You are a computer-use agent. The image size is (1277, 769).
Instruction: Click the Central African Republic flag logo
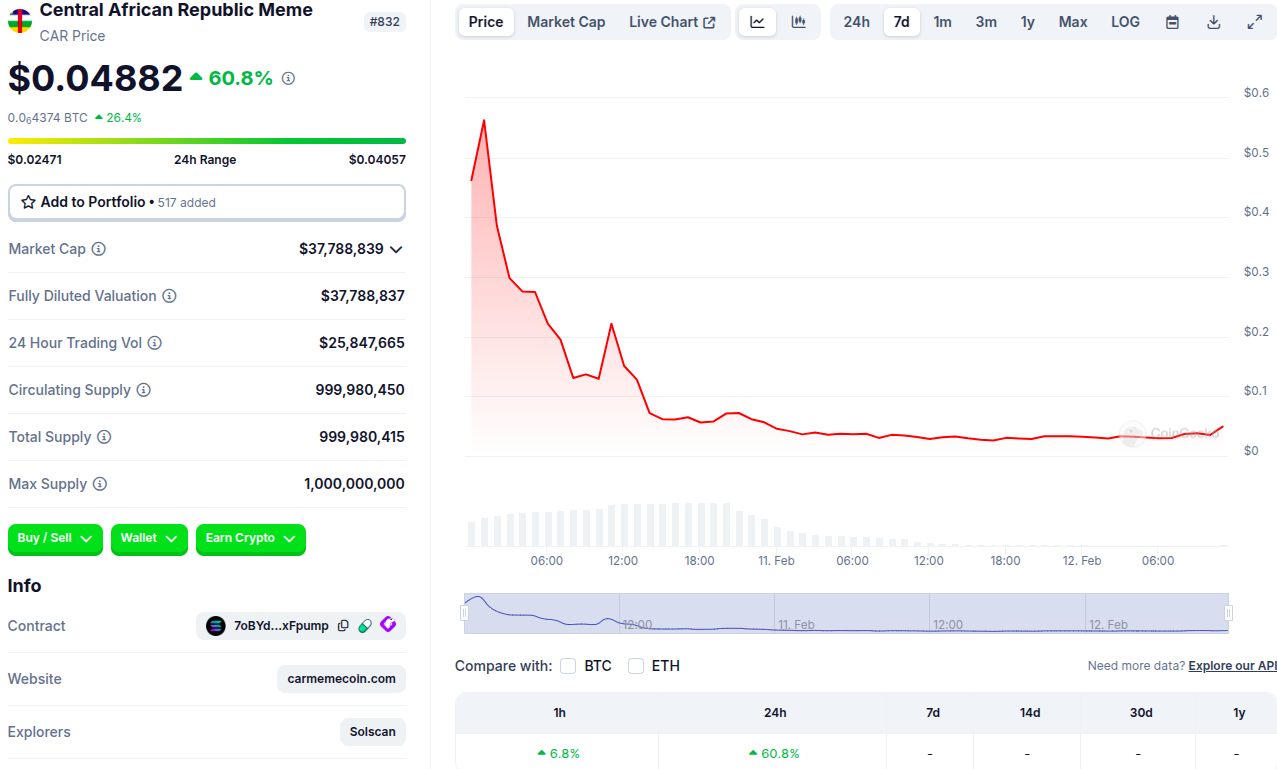pos(20,21)
